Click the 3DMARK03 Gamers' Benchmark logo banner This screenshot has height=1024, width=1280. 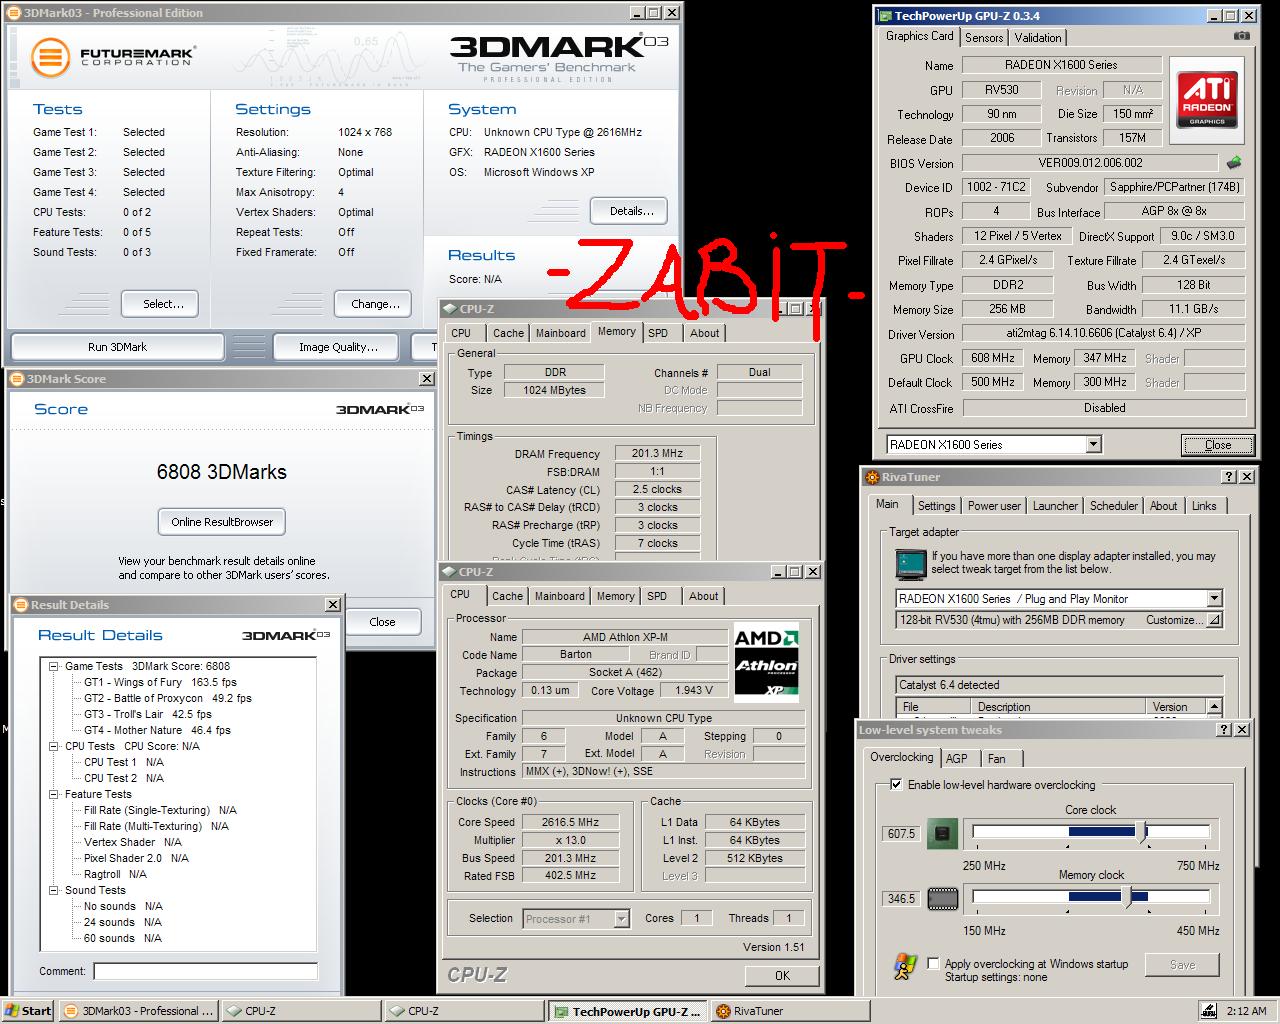point(559,58)
